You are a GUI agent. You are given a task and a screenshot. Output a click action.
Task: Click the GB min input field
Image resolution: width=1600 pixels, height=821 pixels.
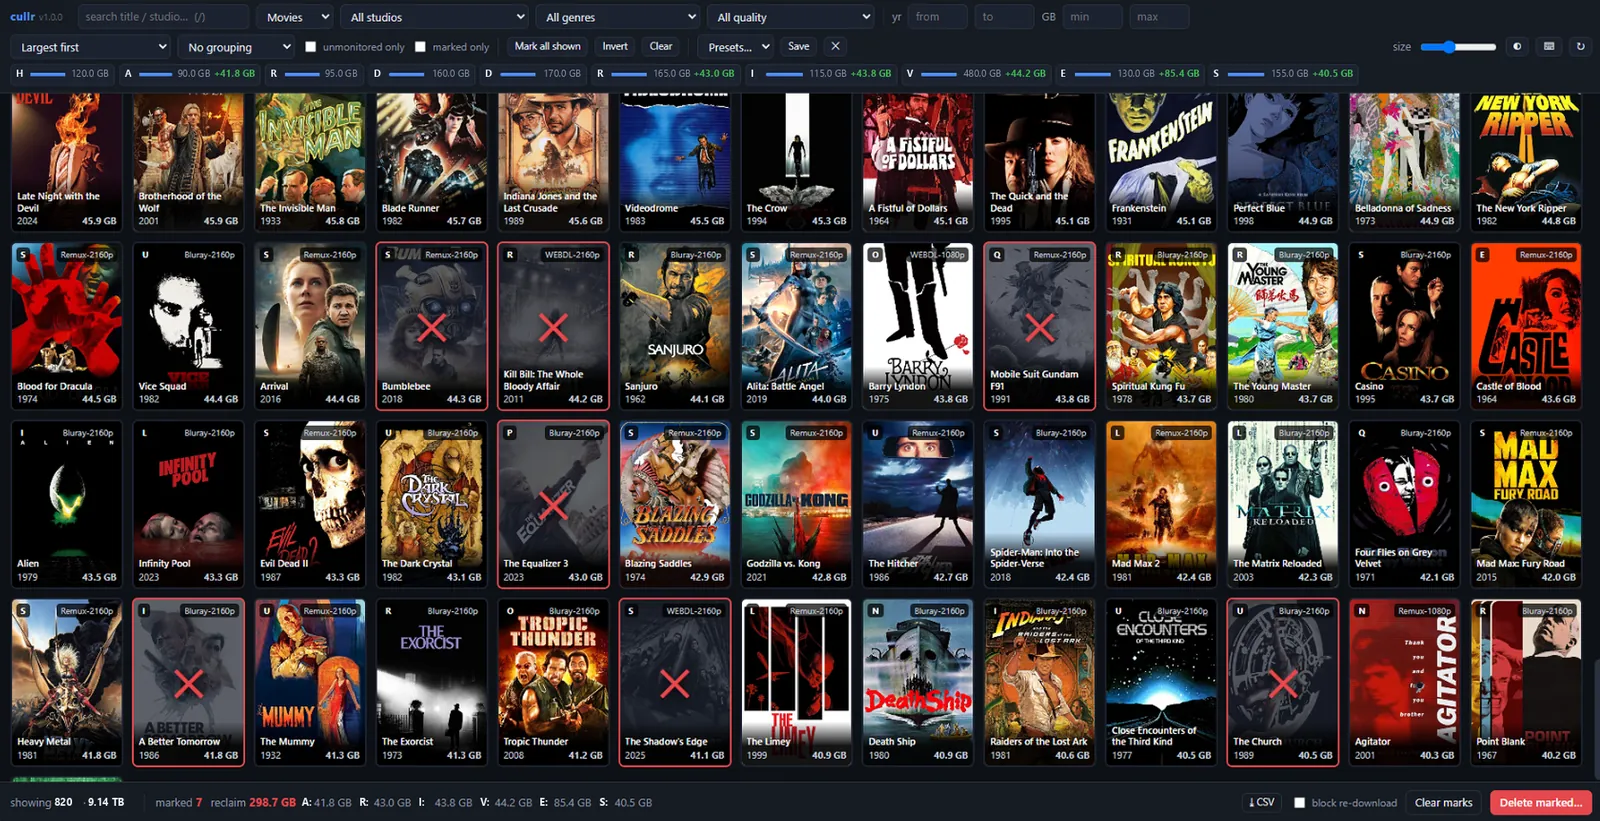(x=1092, y=17)
